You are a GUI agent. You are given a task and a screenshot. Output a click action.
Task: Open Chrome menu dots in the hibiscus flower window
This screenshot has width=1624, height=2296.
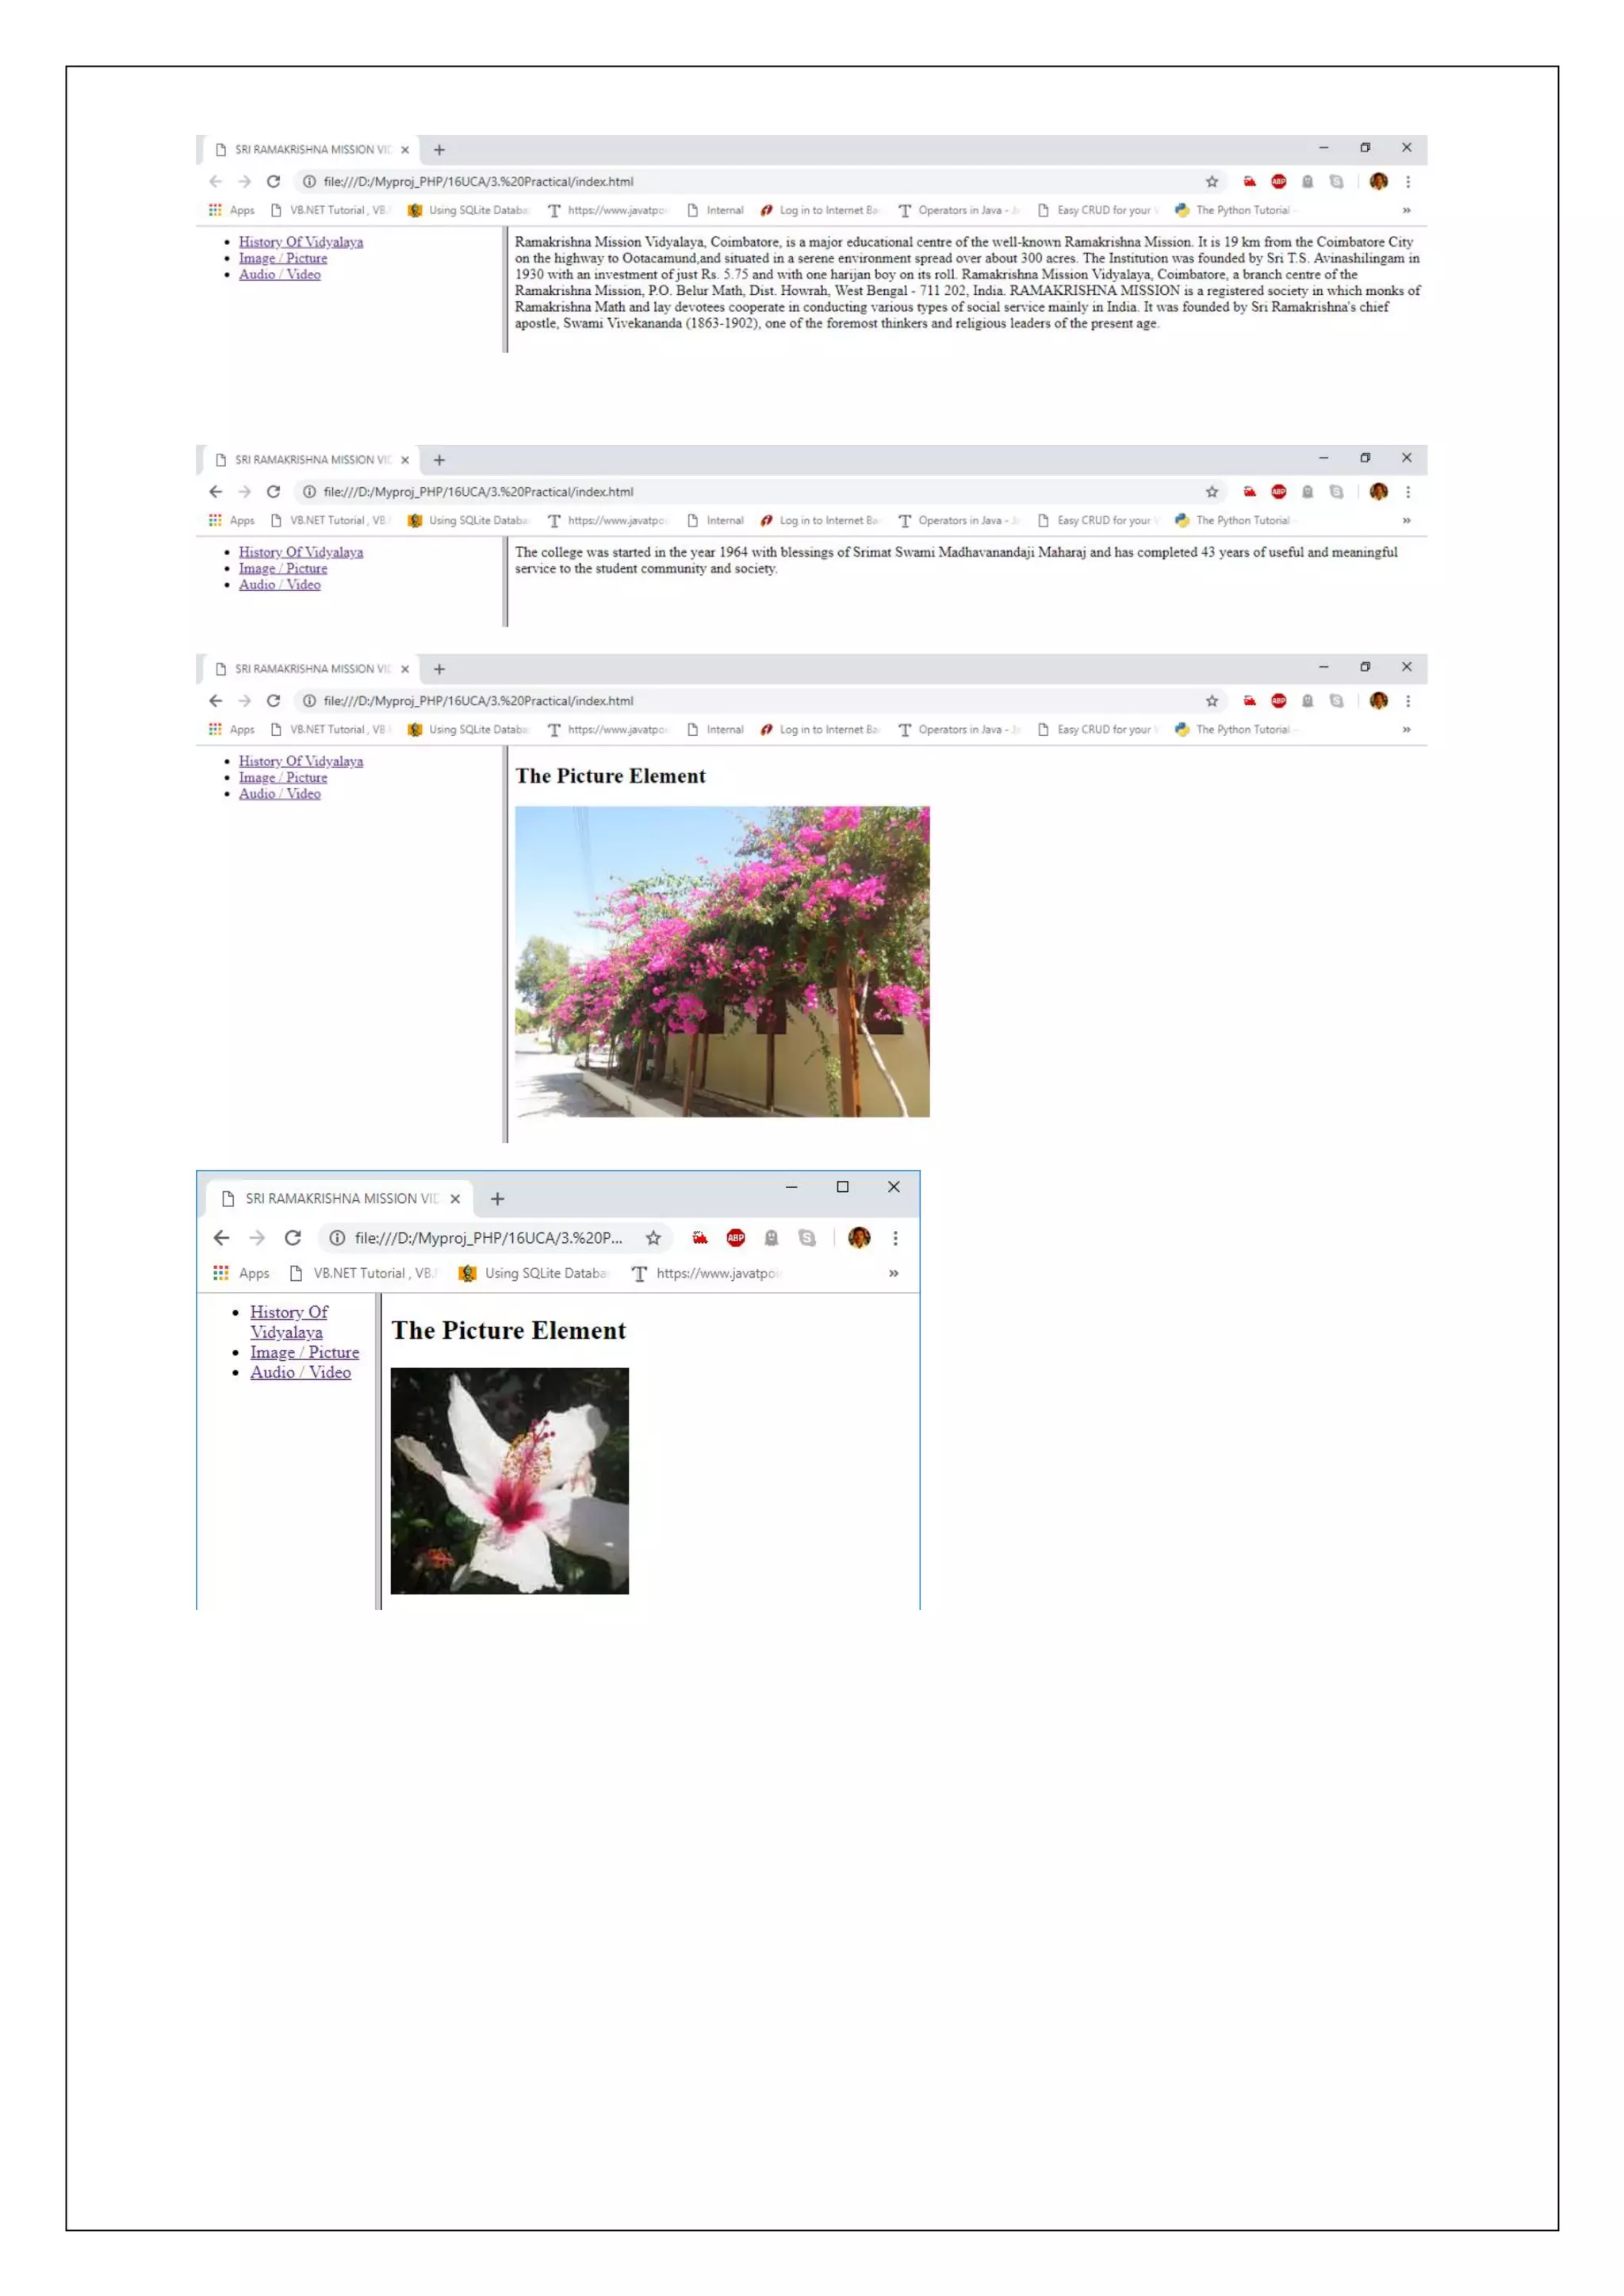895,1238
